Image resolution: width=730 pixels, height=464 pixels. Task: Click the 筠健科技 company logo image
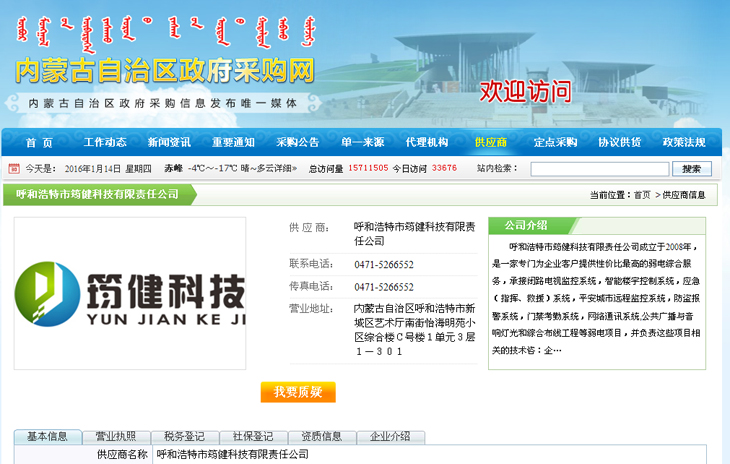(130, 293)
